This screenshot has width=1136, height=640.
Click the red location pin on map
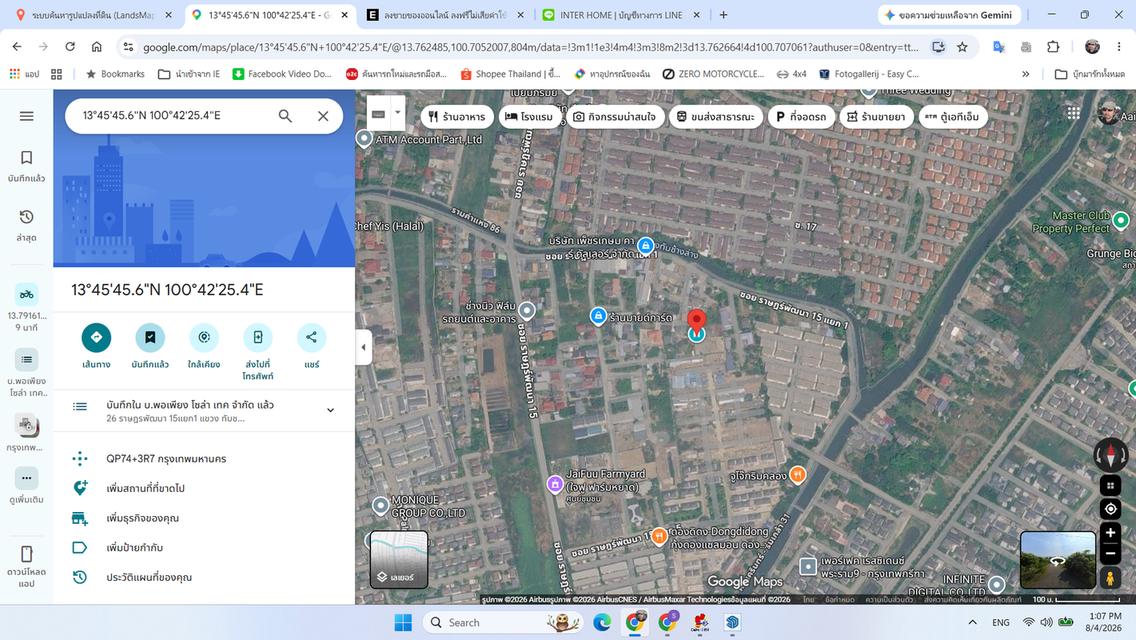click(696, 320)
